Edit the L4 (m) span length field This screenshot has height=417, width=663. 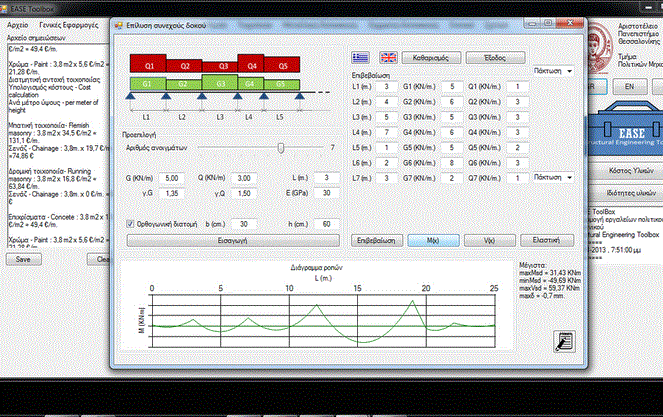tap(386, 132)
